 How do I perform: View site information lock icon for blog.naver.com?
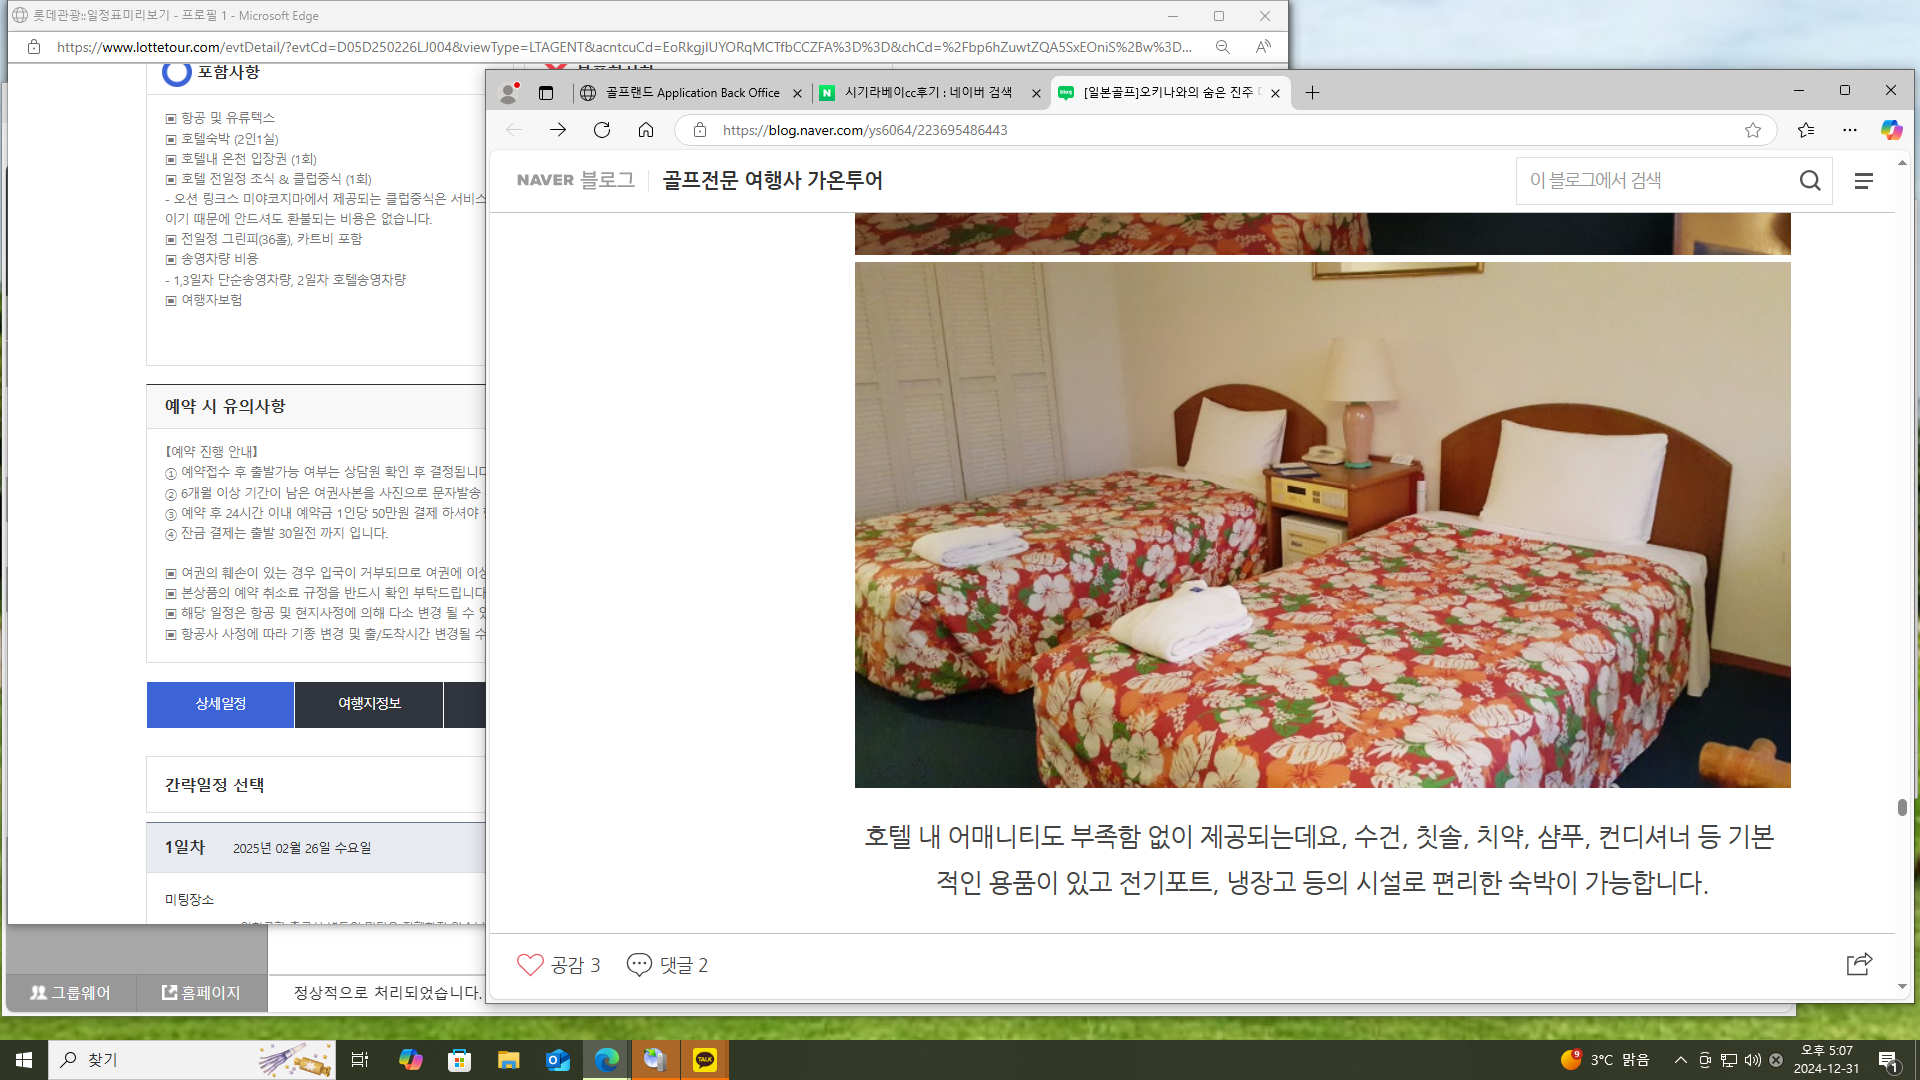pos(700,130)
